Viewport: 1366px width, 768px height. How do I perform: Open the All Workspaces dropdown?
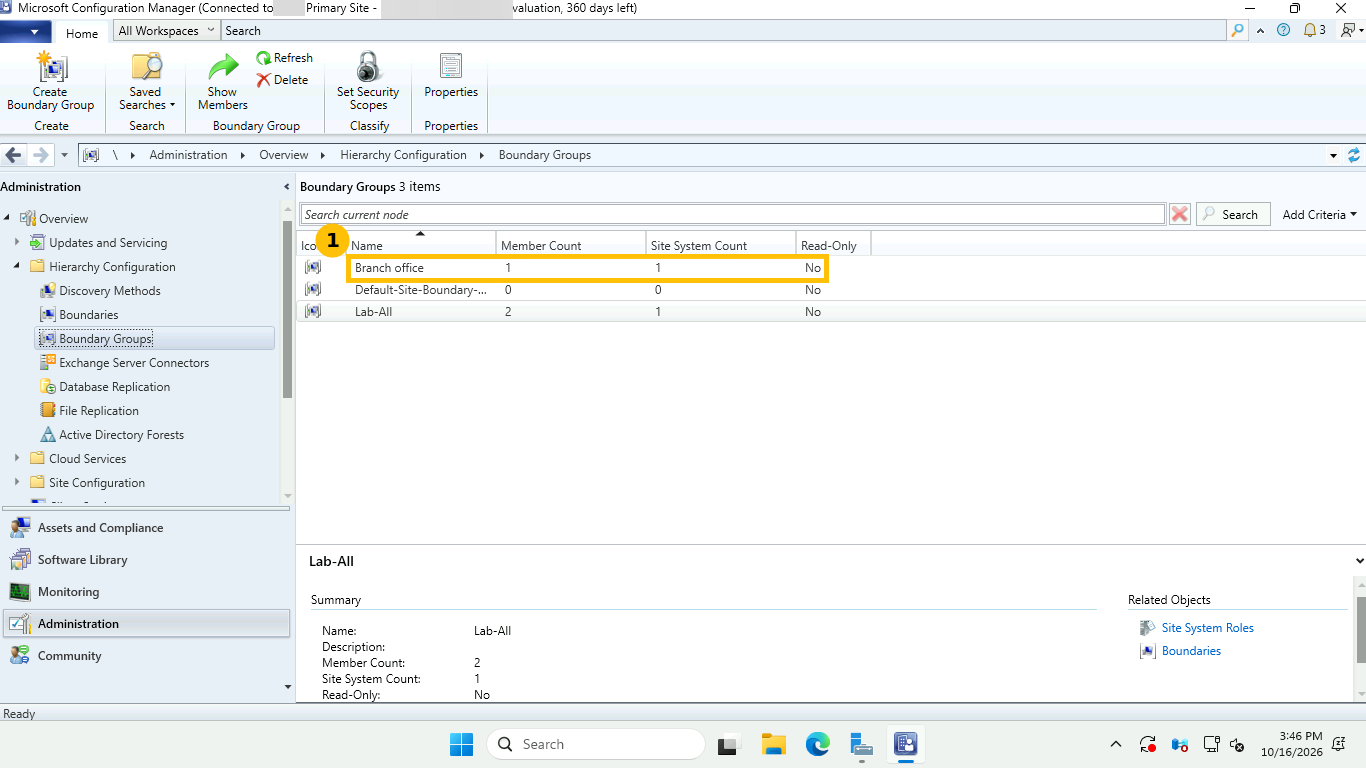pyautogui.click(x=167, y=31)
